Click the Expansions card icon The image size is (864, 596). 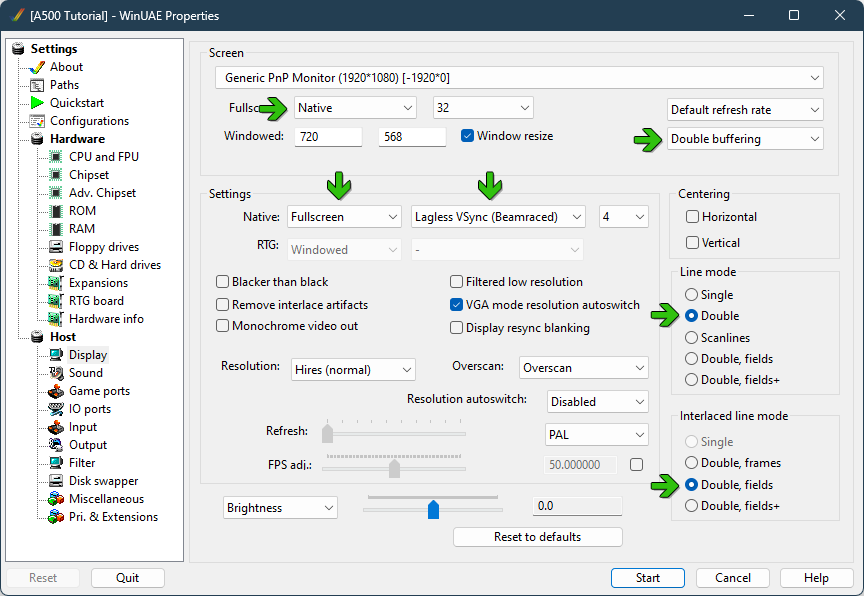tap(56, 283)
